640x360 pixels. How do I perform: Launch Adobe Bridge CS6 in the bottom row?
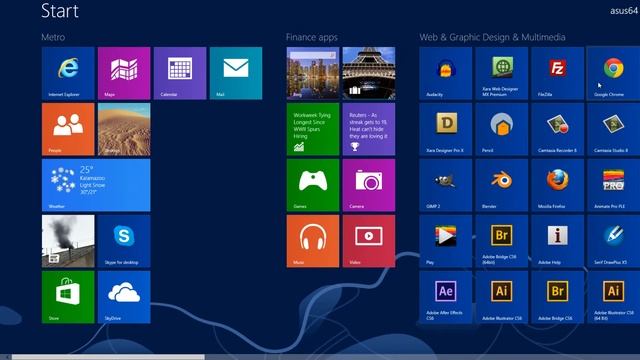(x=558, y=297)
